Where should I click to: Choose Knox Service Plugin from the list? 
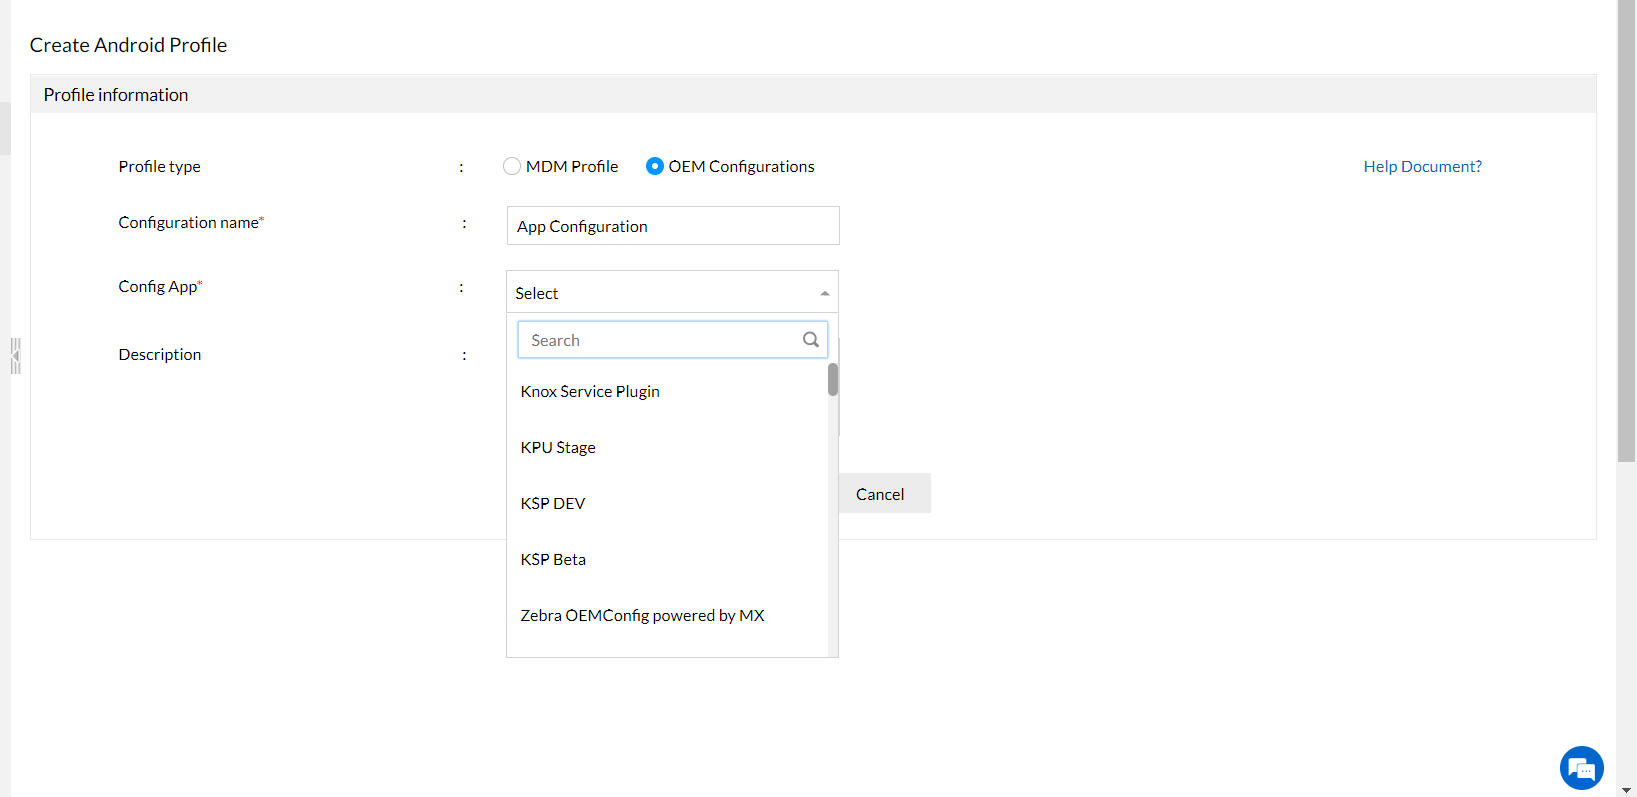590,392
